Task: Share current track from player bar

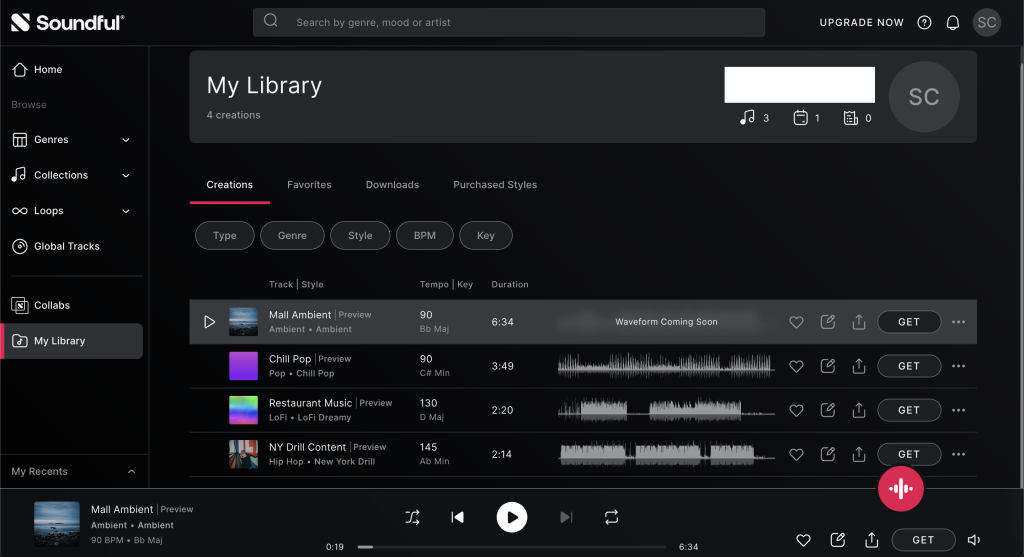Action: 871,539
